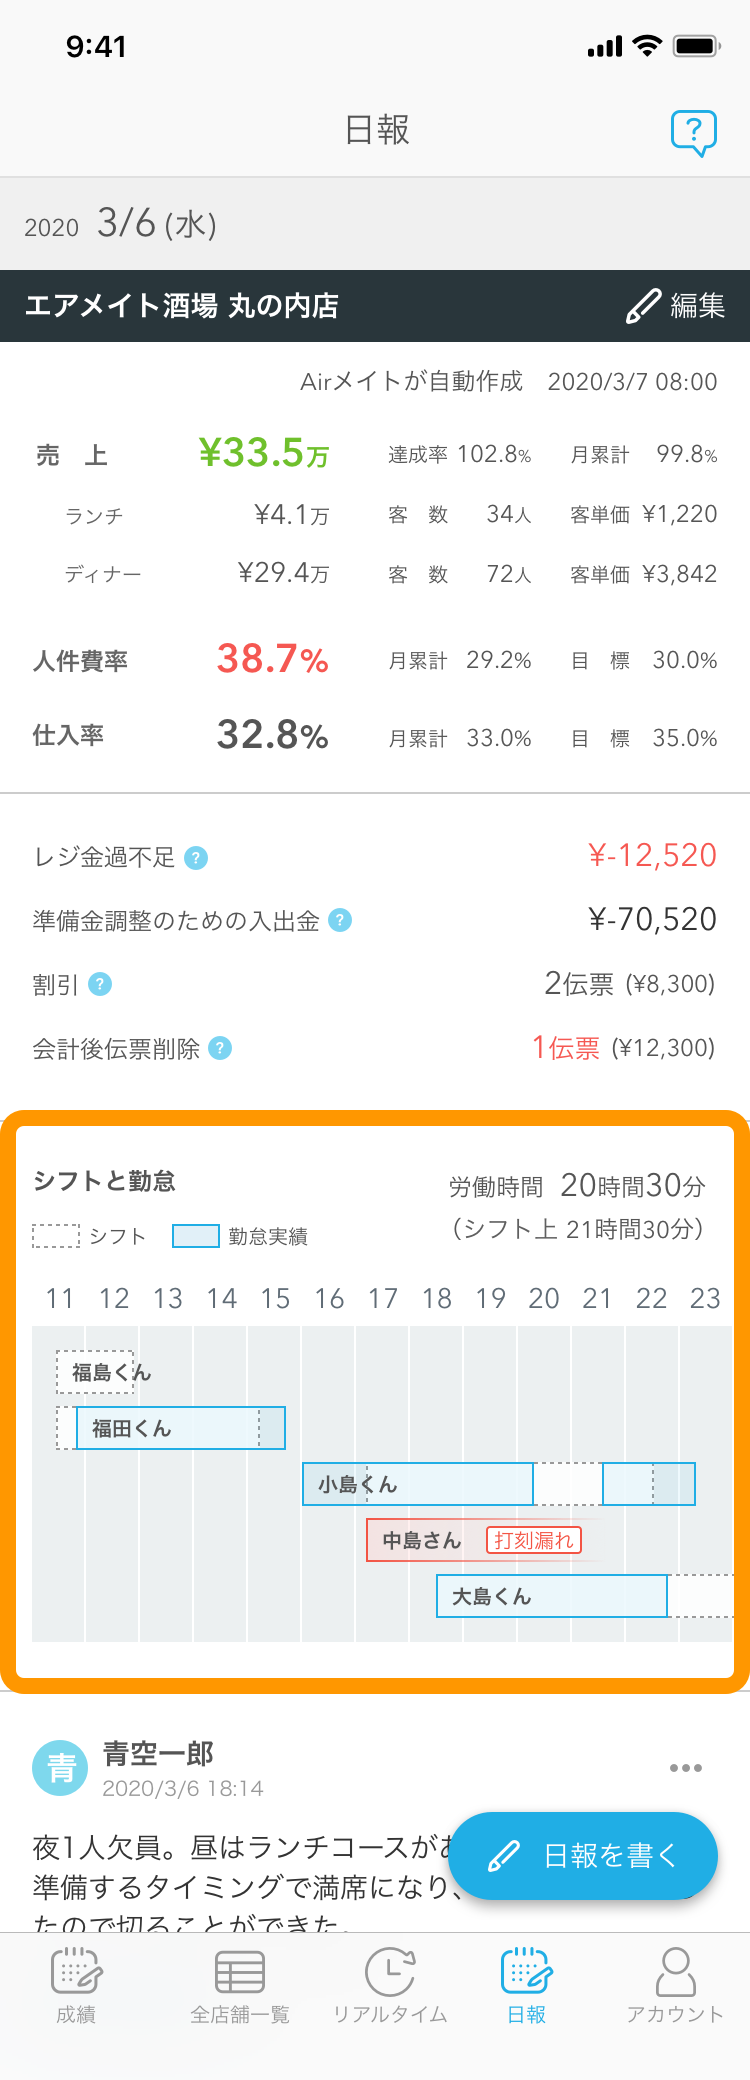
Task: Select 福田くん attendance bar
Action: (181, 1428)
